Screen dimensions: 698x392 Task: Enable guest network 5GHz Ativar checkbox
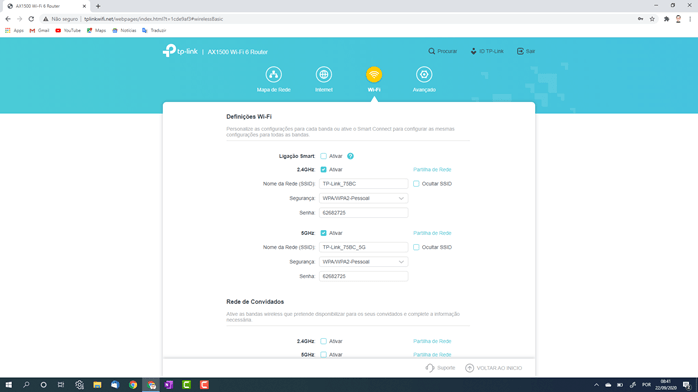click(324, 355)
